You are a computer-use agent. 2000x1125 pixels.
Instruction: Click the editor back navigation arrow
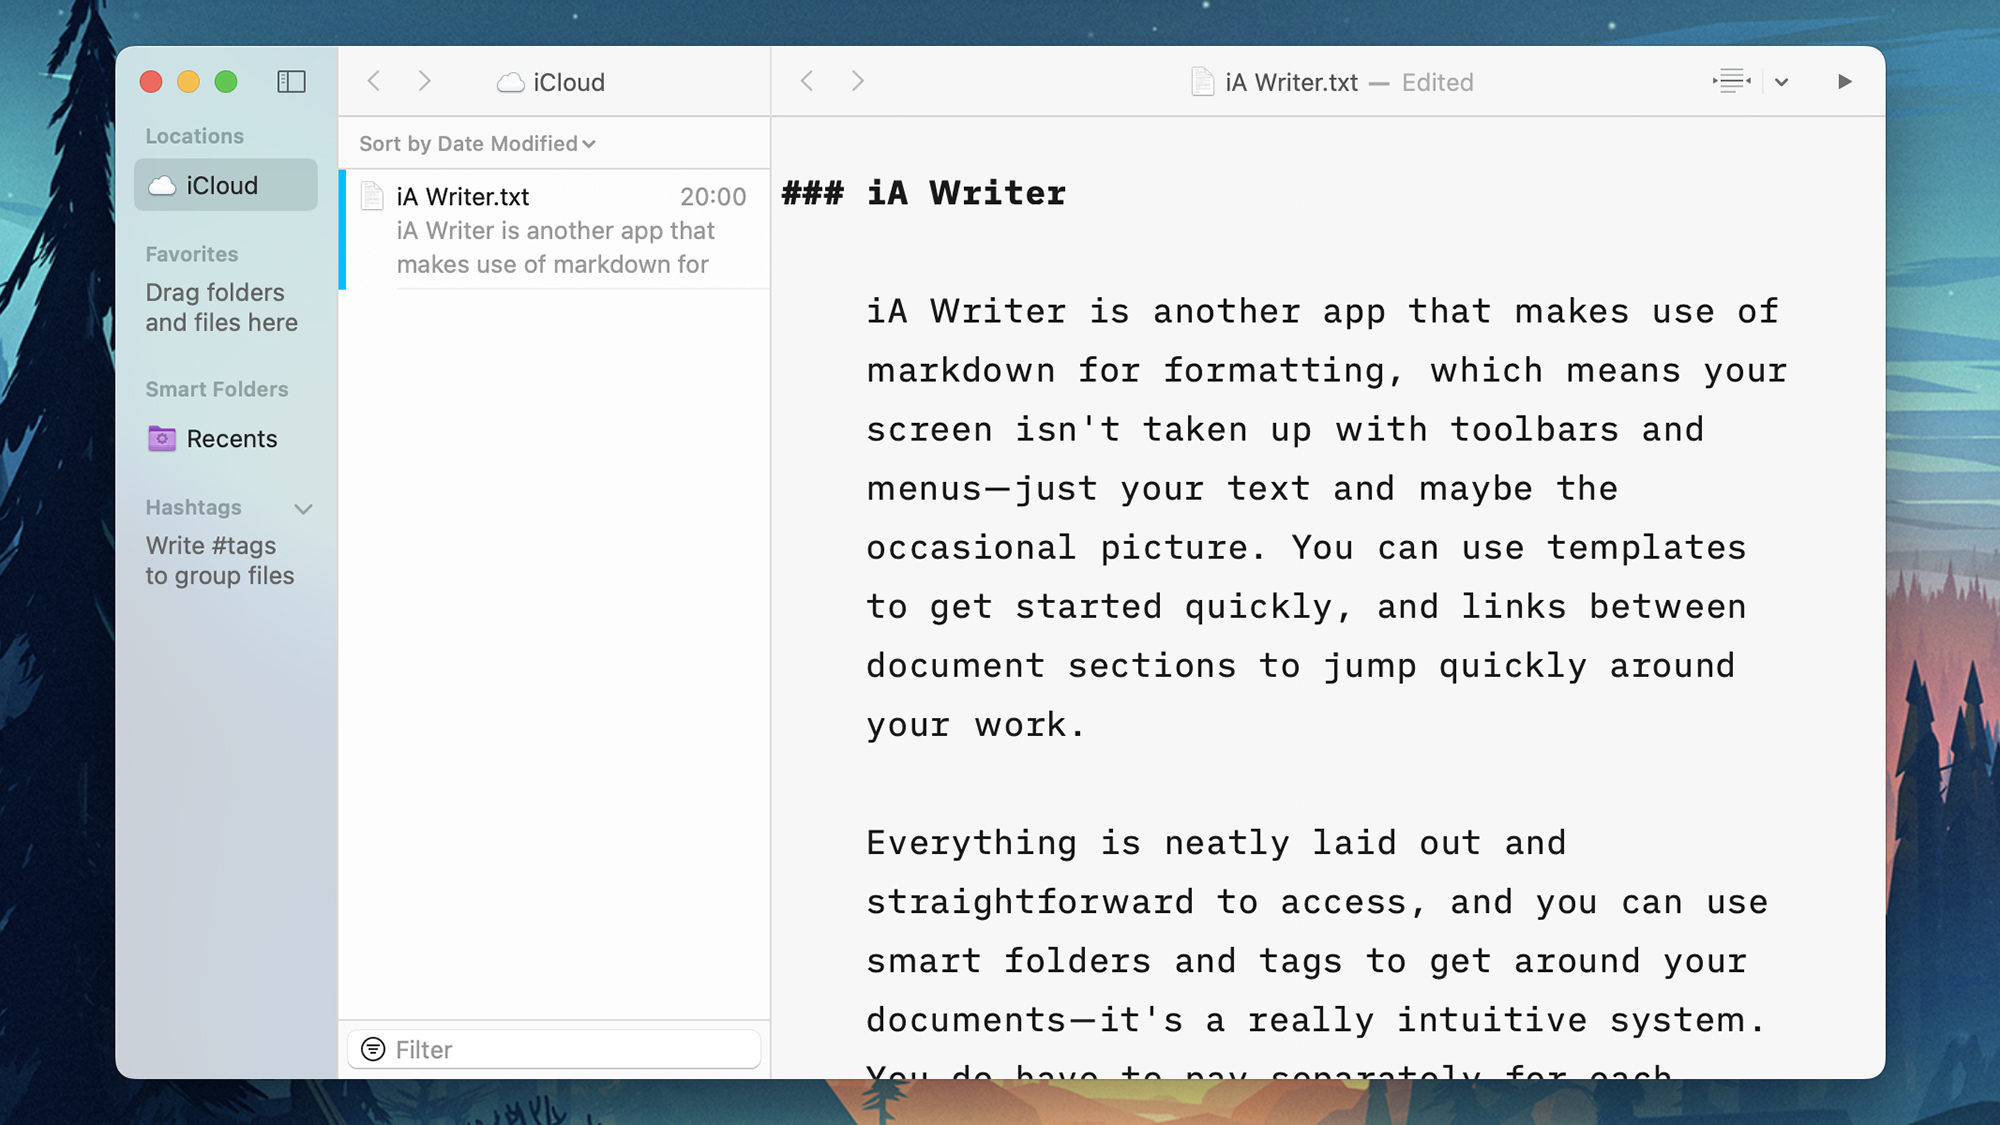807,81
